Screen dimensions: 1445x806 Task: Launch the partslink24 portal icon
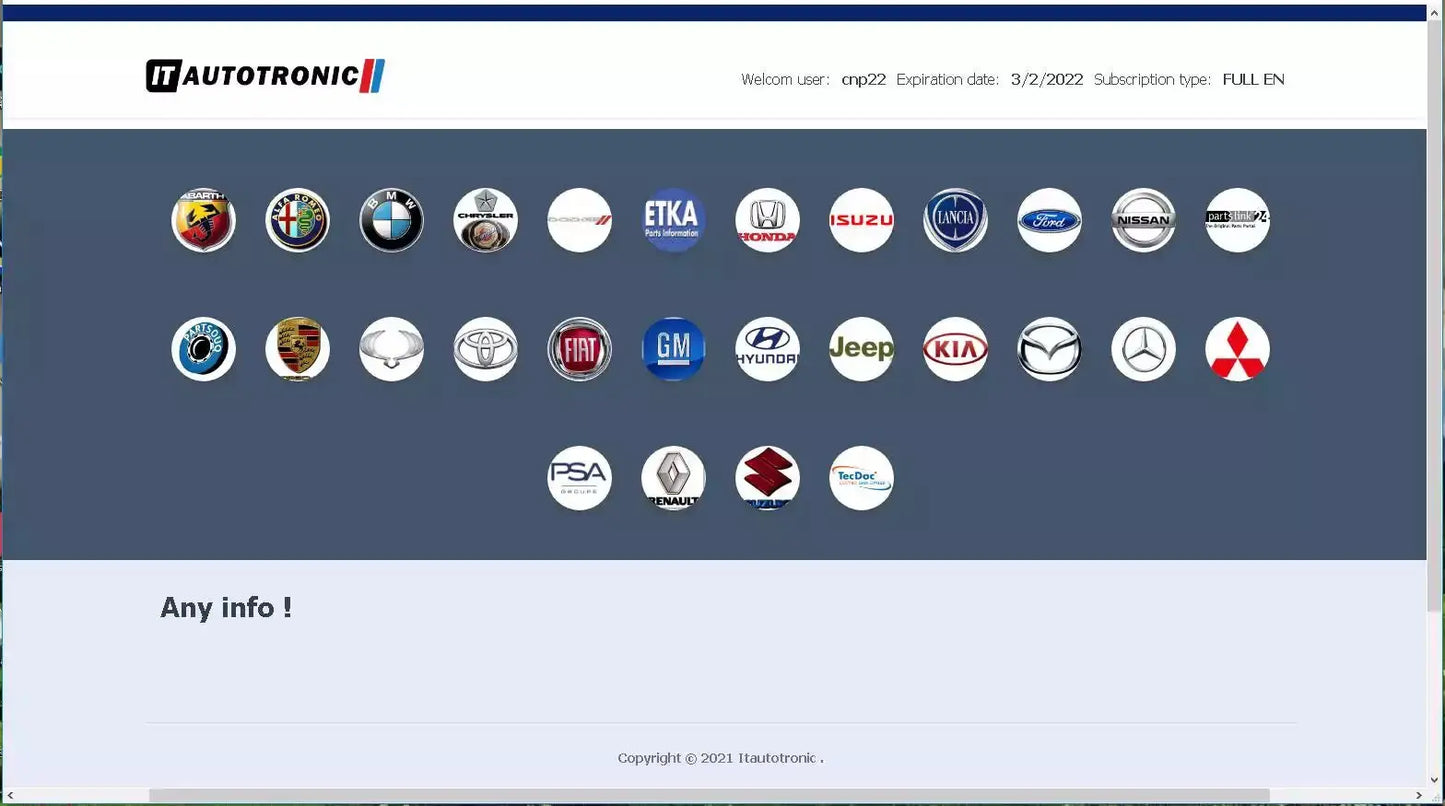[1237, 220]
